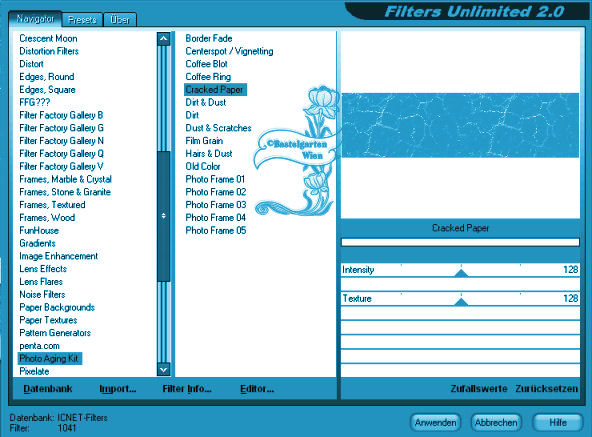This screenshot has width=592, height=437.
Task: Click the Cracked Paper preview image
Action: (460, 125)
